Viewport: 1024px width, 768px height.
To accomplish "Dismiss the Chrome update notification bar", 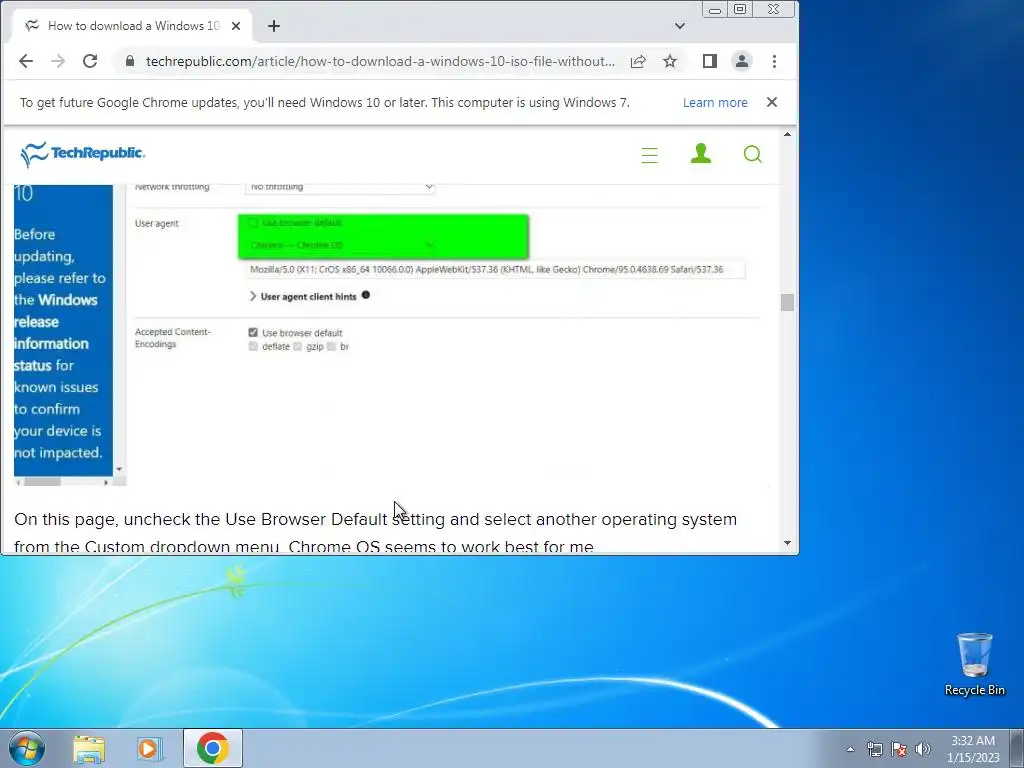I will pos(772,103).
